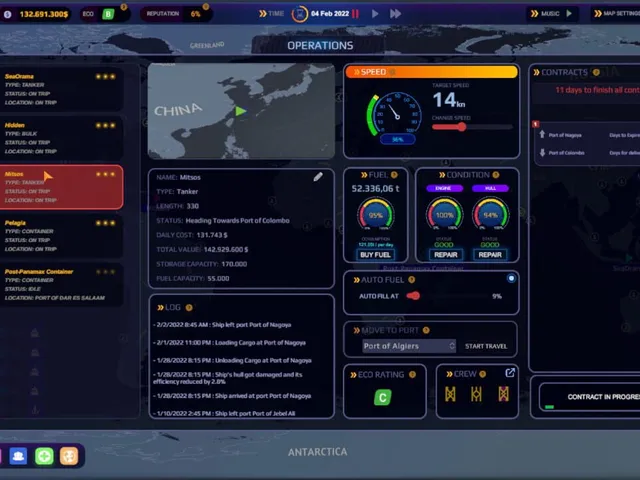Click the China mini-map thumbnail
This screenshot has width=640, height=480.
point(241,111)
